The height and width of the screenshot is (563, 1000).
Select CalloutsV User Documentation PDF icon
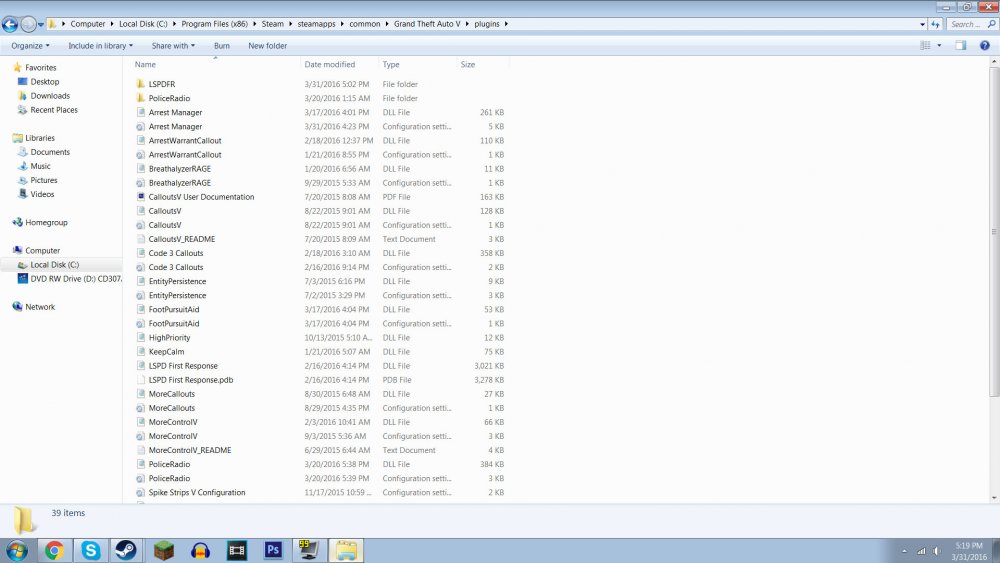(140, 196)
